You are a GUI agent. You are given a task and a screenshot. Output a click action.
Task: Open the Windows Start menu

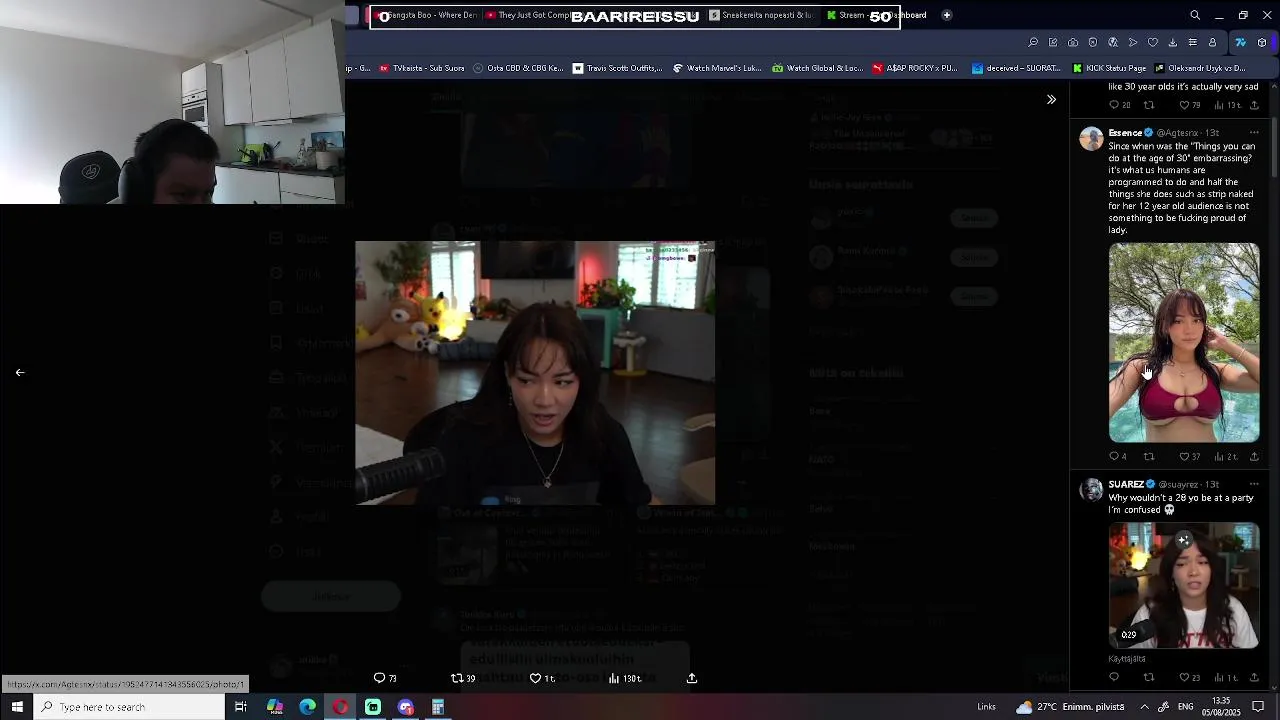coord(17,707)
